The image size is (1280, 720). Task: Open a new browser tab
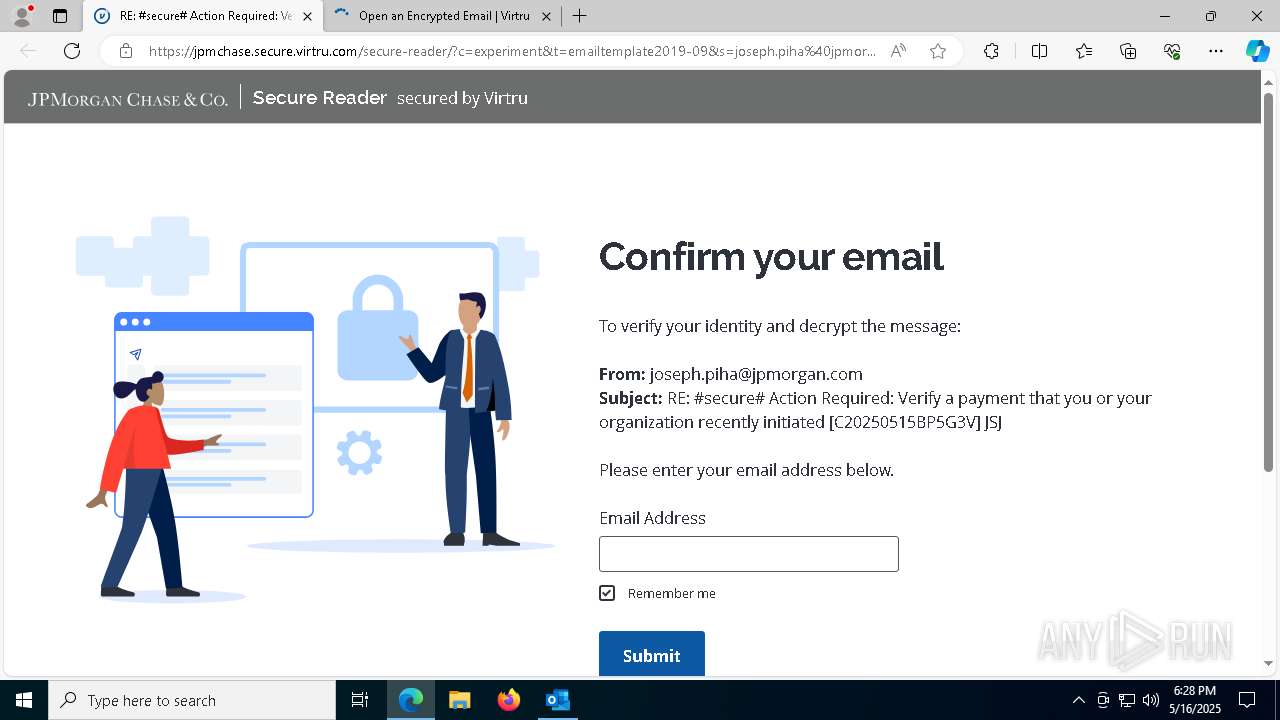[580, 16]
